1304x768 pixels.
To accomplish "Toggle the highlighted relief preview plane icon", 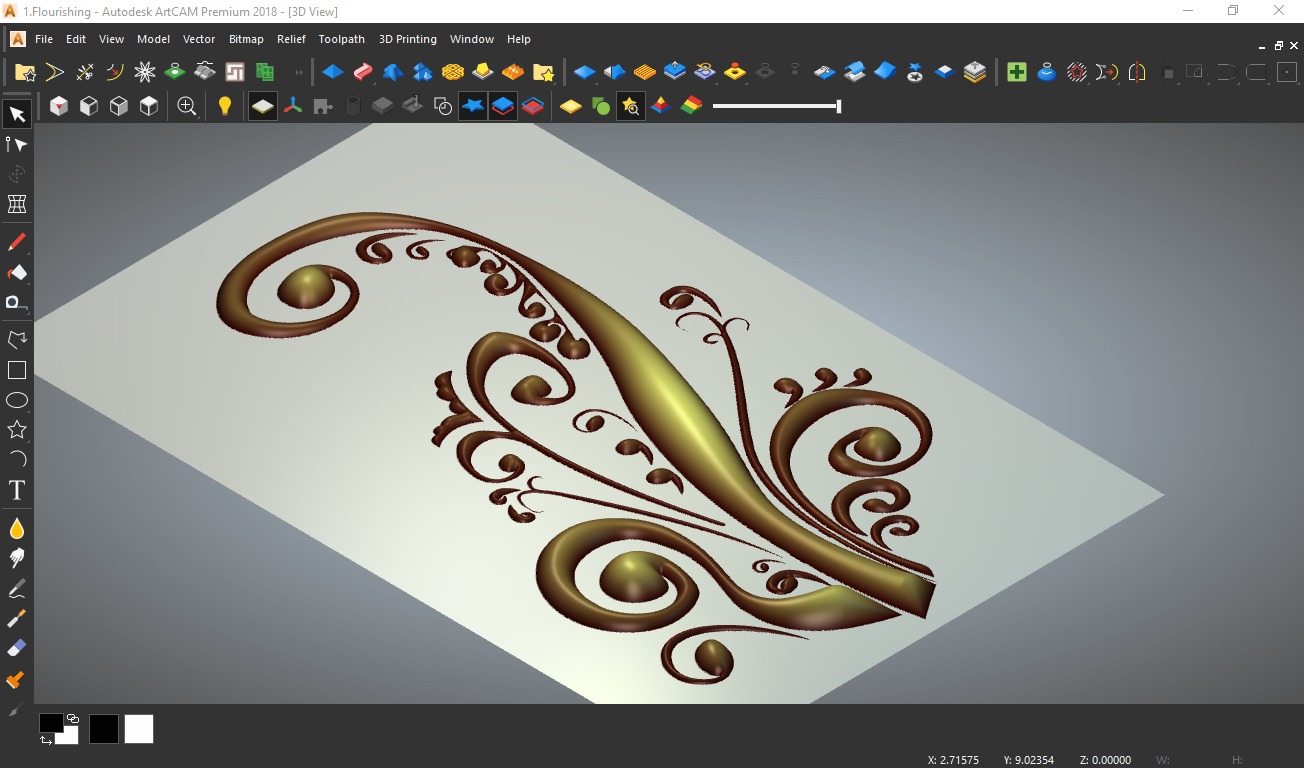I will point(262,105).
